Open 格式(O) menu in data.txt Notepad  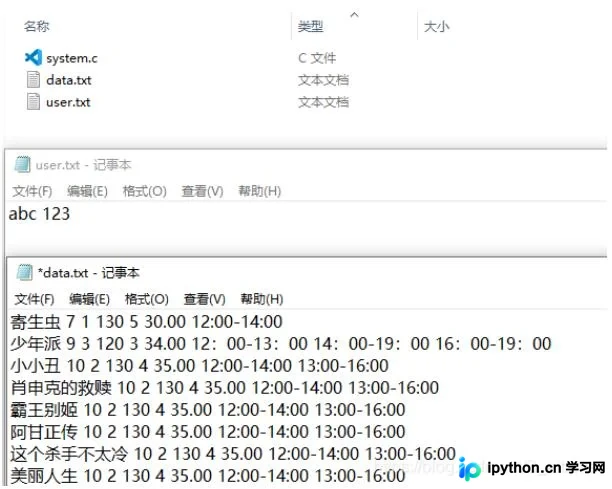click(147, 299)
